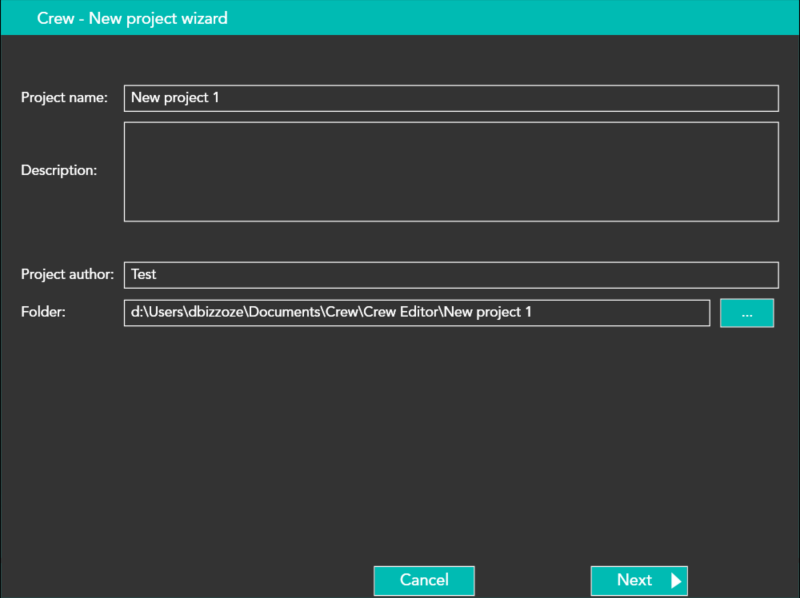Open folder browser with the ellipsis button
This screenshot has width=800, height=598.
[746, 313]
